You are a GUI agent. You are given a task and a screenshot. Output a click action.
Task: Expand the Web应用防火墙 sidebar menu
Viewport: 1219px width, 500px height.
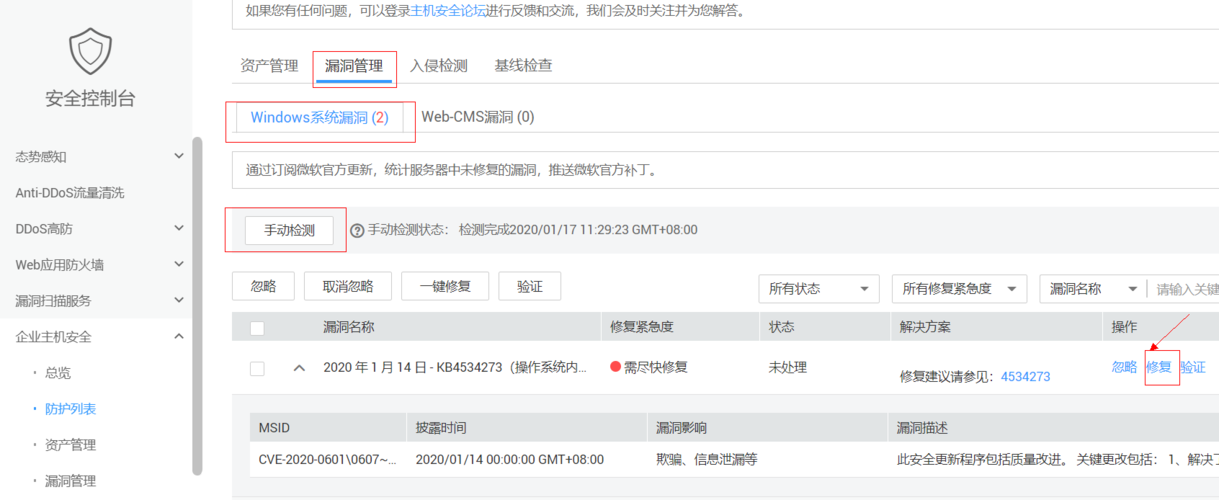point(179,264)
